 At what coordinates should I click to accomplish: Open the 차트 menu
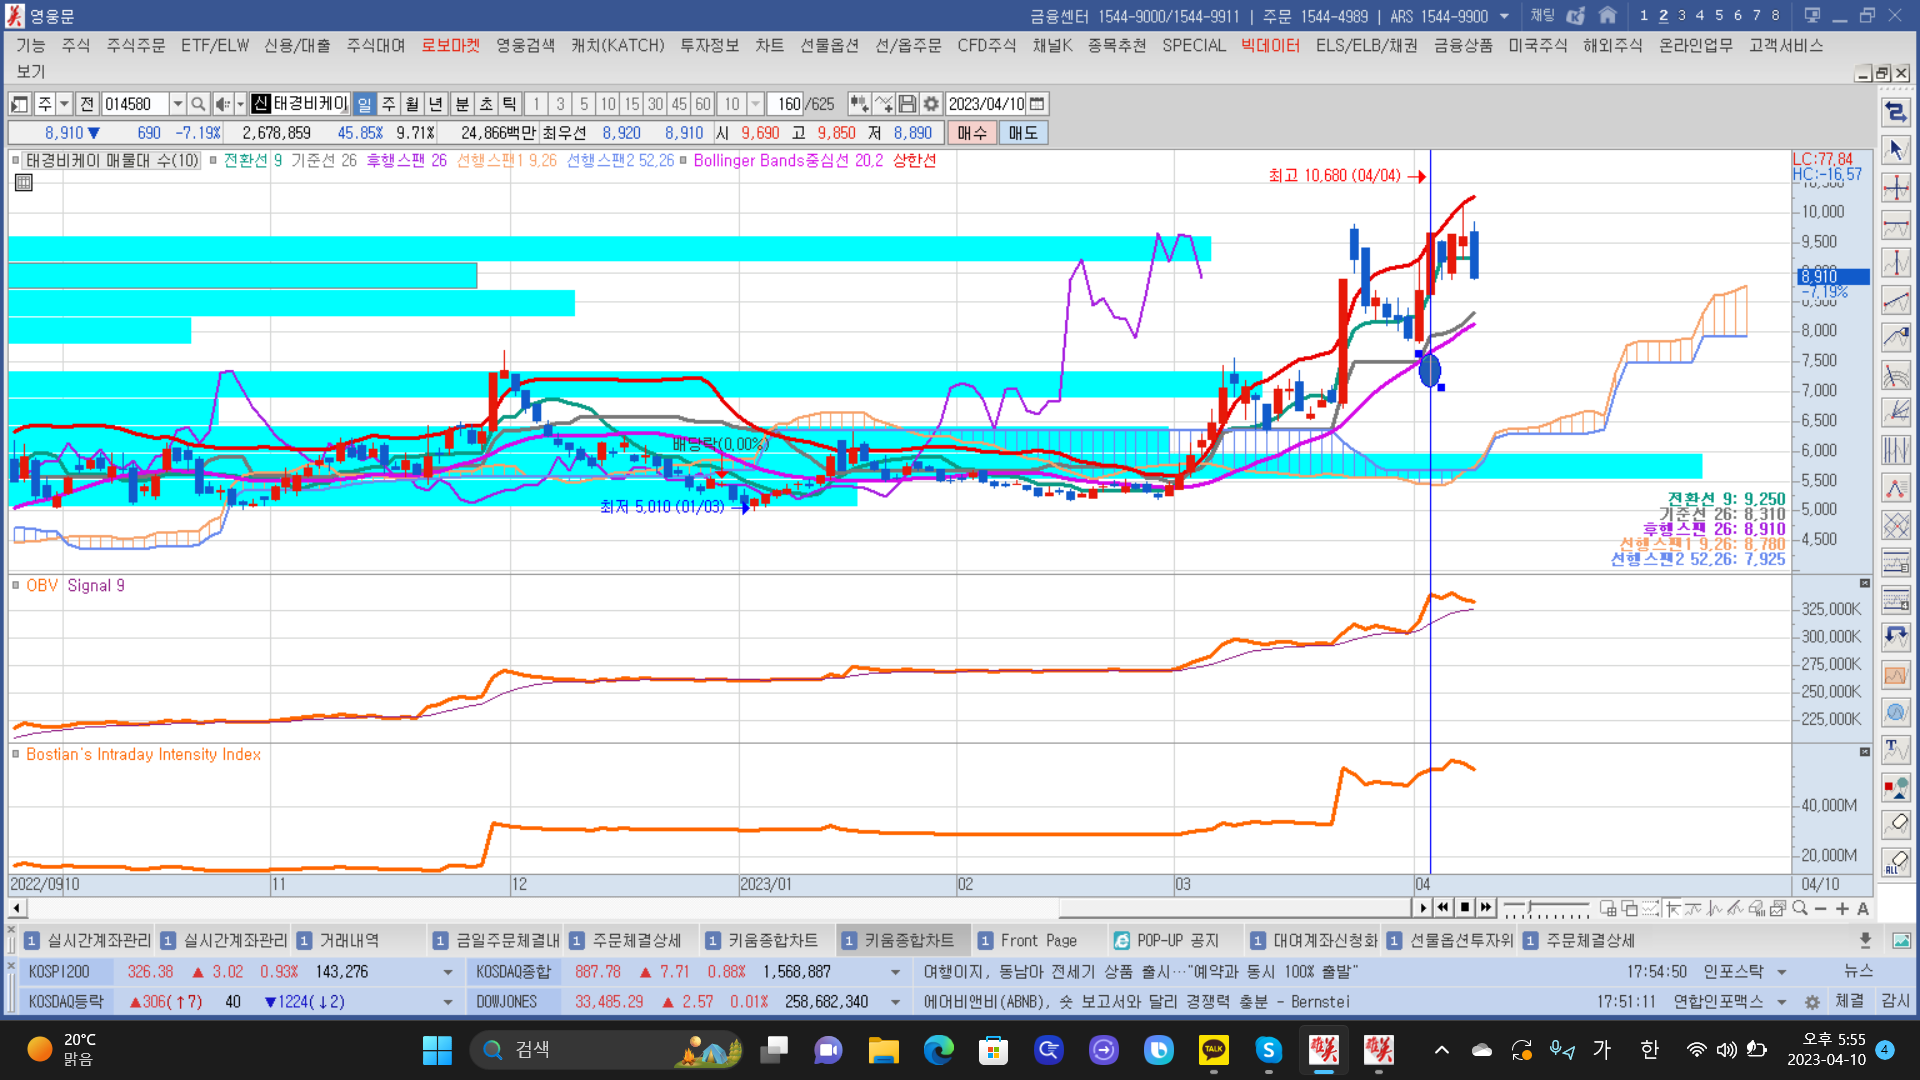tap(768, 46)
